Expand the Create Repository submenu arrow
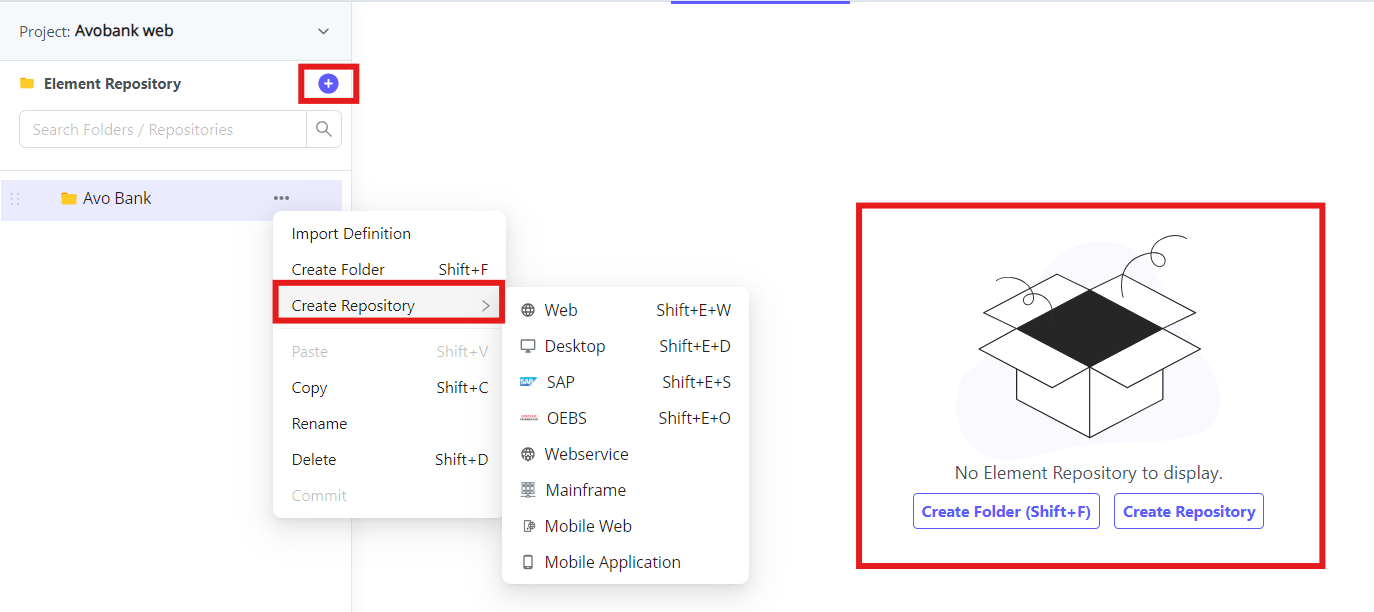Screen dimensions: 1374x612 pyautogui.click(x=485, y=306)
